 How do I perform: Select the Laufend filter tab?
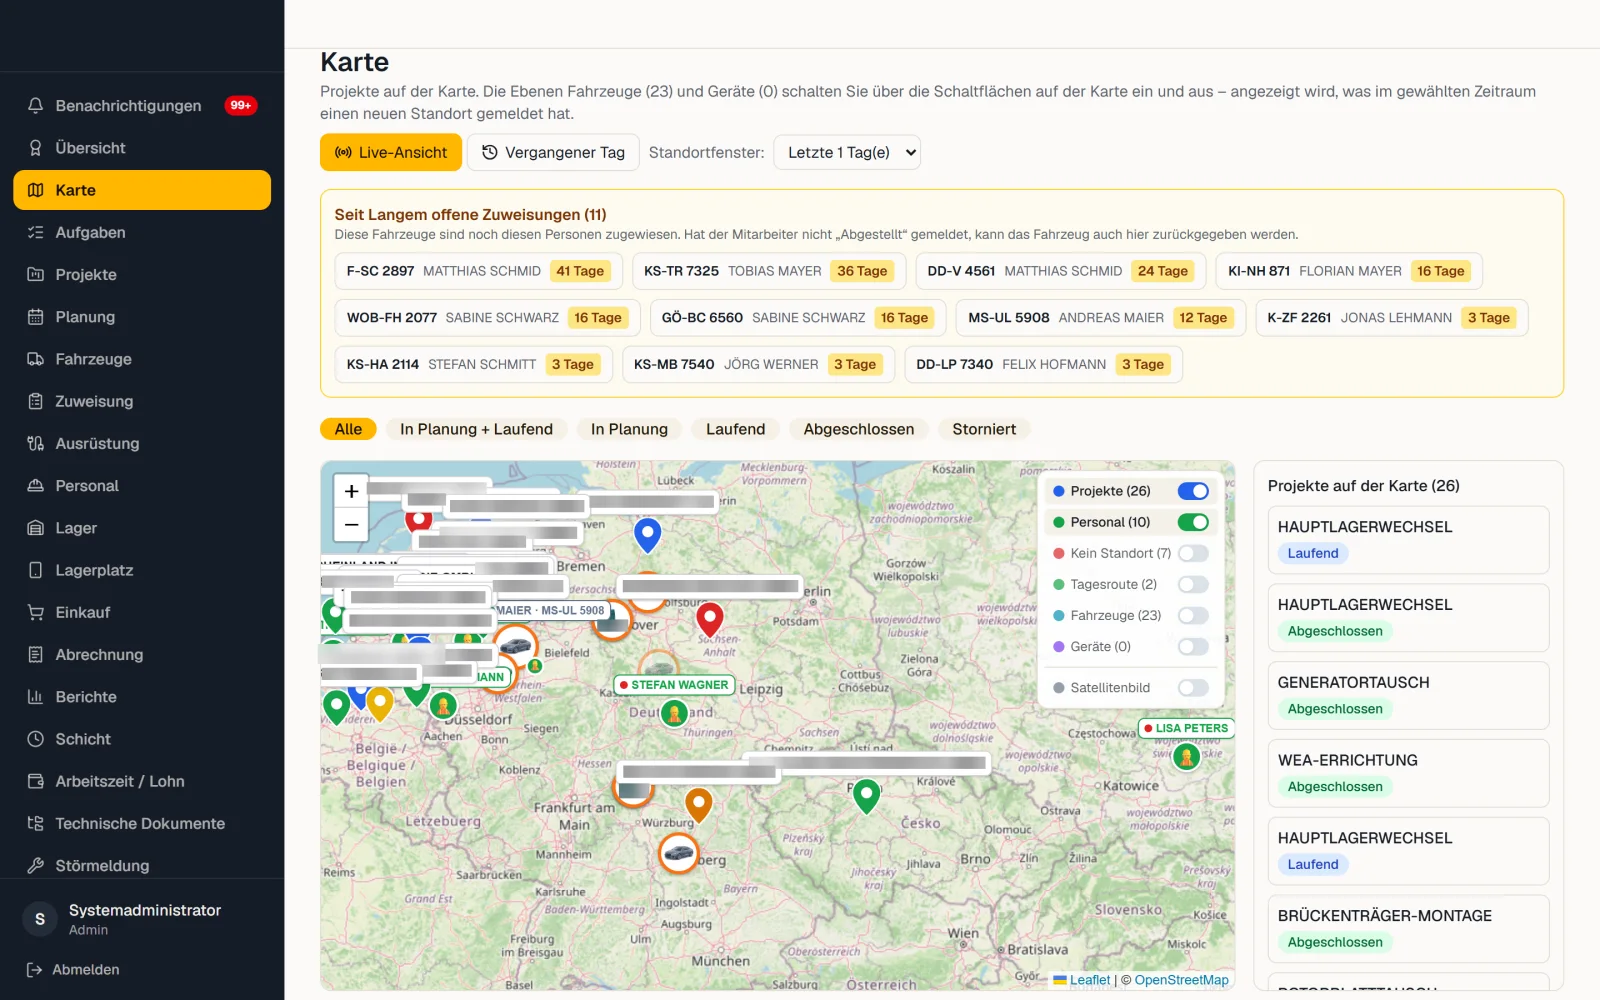(735, 429)
